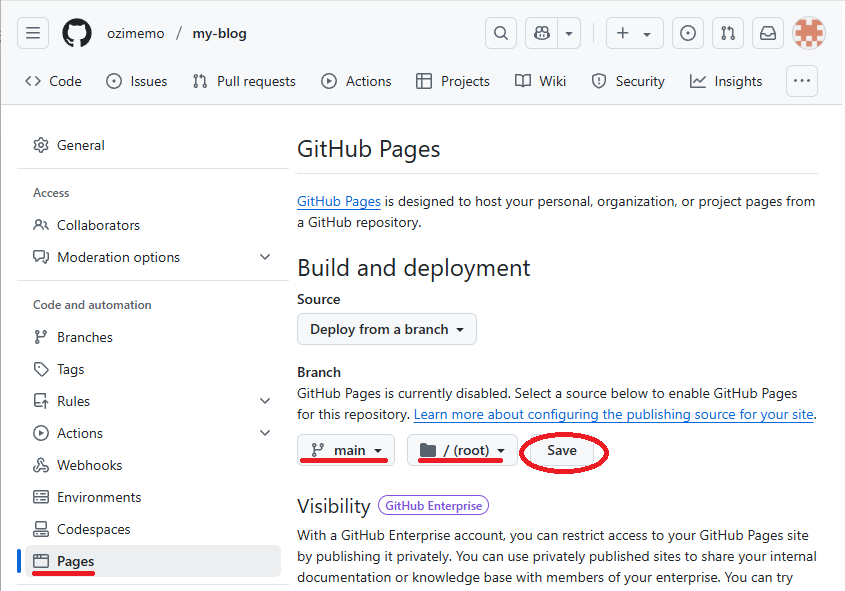The height and width of the screenshot is (591, 845).
Task: Switch to the Projects tab
Action: [453, 81]
